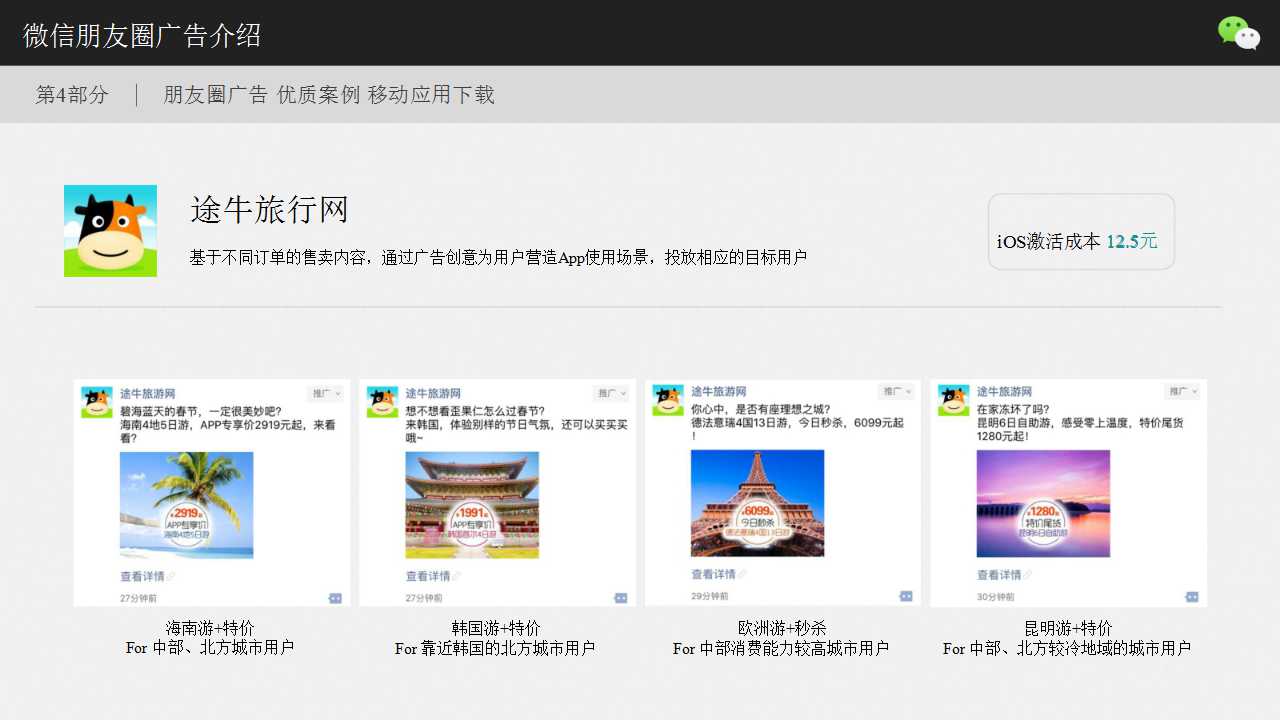Click the comment bubble on the 昆明 ad
Image resolution: width=1280 pixels, height=720 pixels.
[1192, 596]
